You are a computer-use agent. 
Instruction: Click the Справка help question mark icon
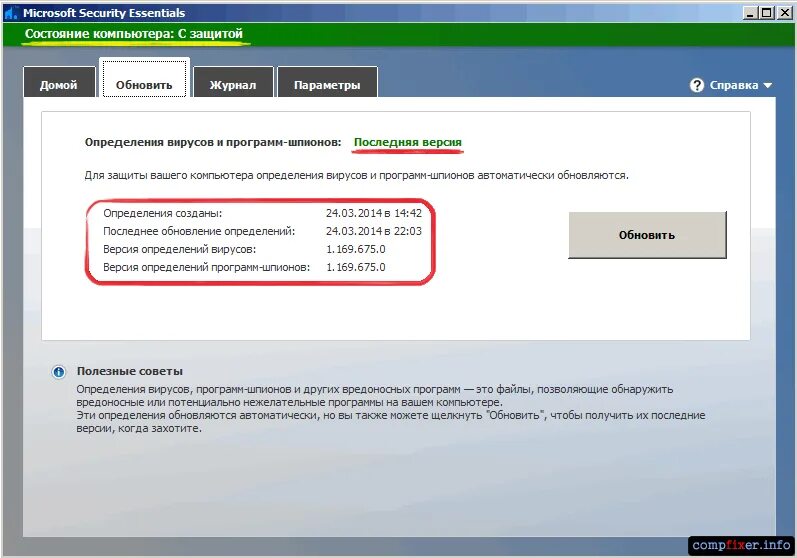[696, 85]
